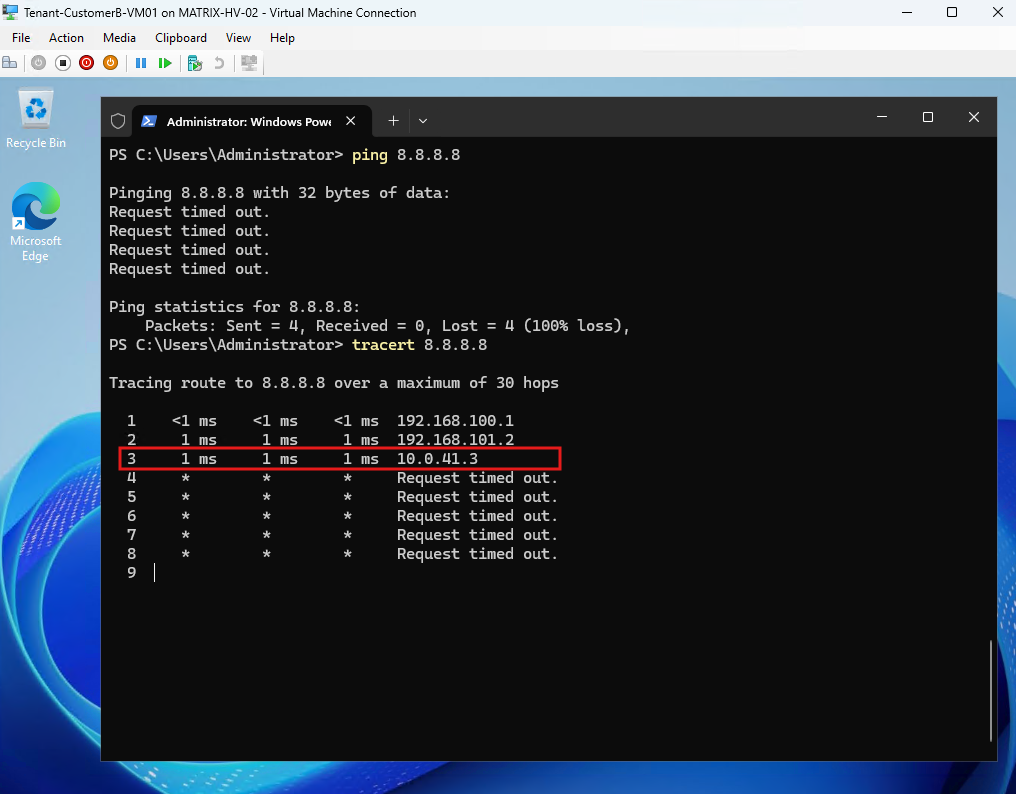Open the File menu
This screenshot has height=794, width=1016.
21,38
